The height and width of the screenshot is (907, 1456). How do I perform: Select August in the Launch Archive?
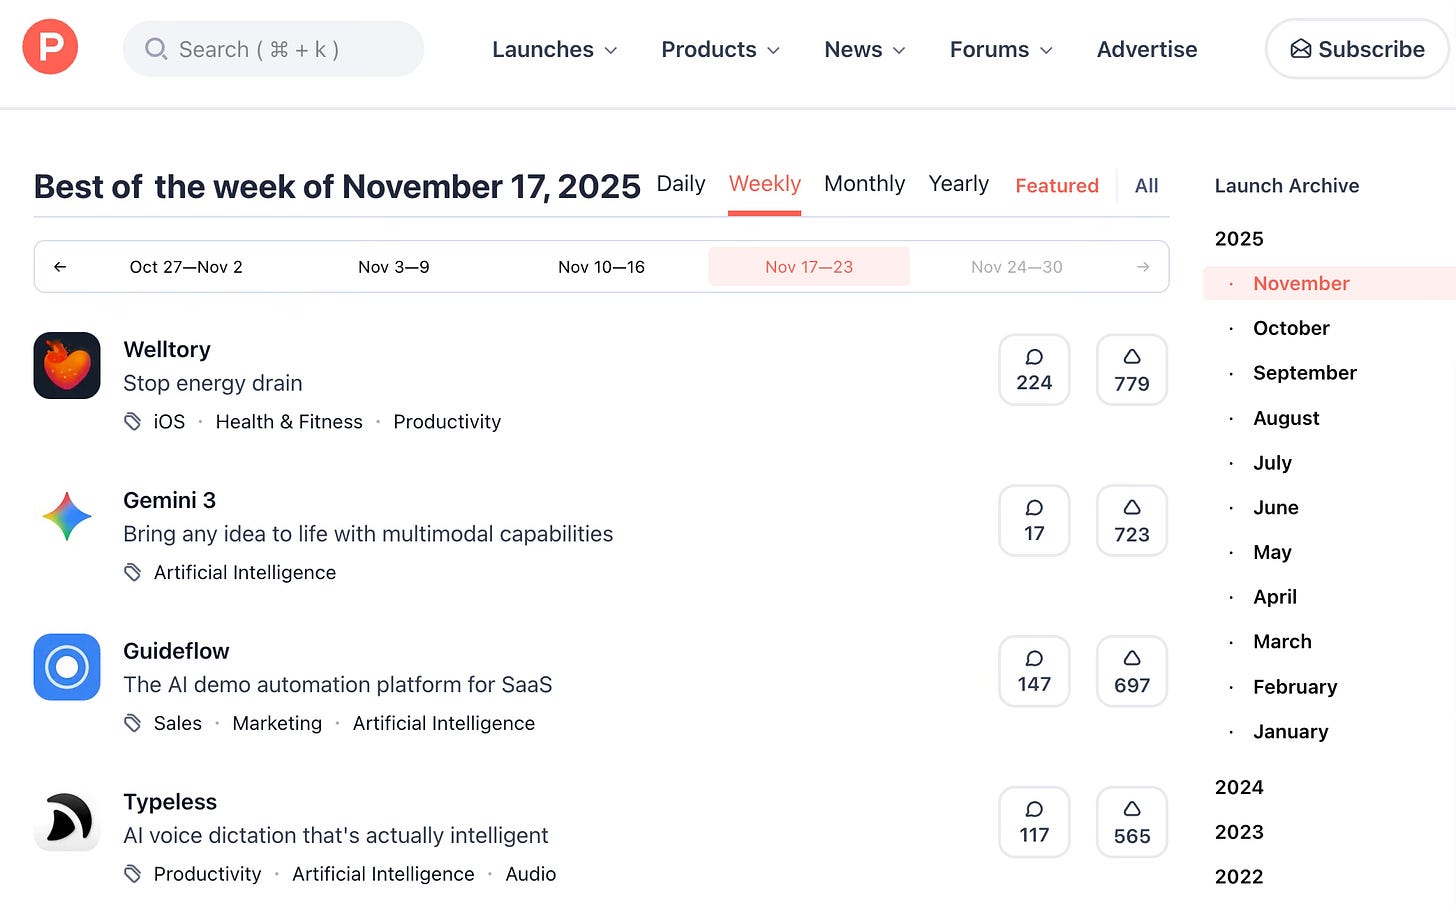1286,418
